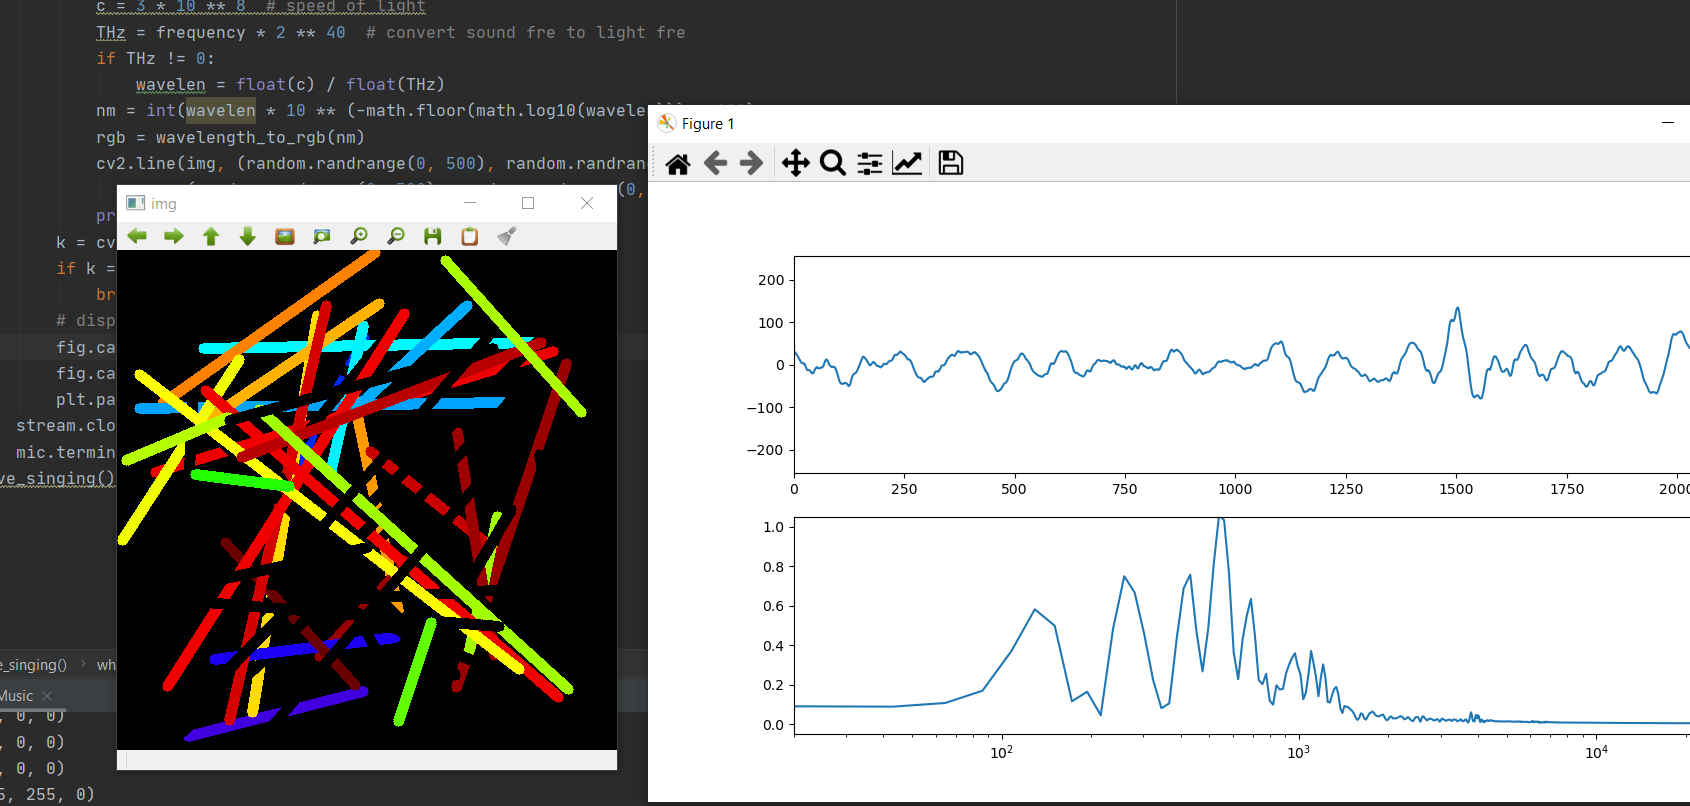Pan down arrow in img window
This screenshot has height=806, width=1690.
click(248, 236)
